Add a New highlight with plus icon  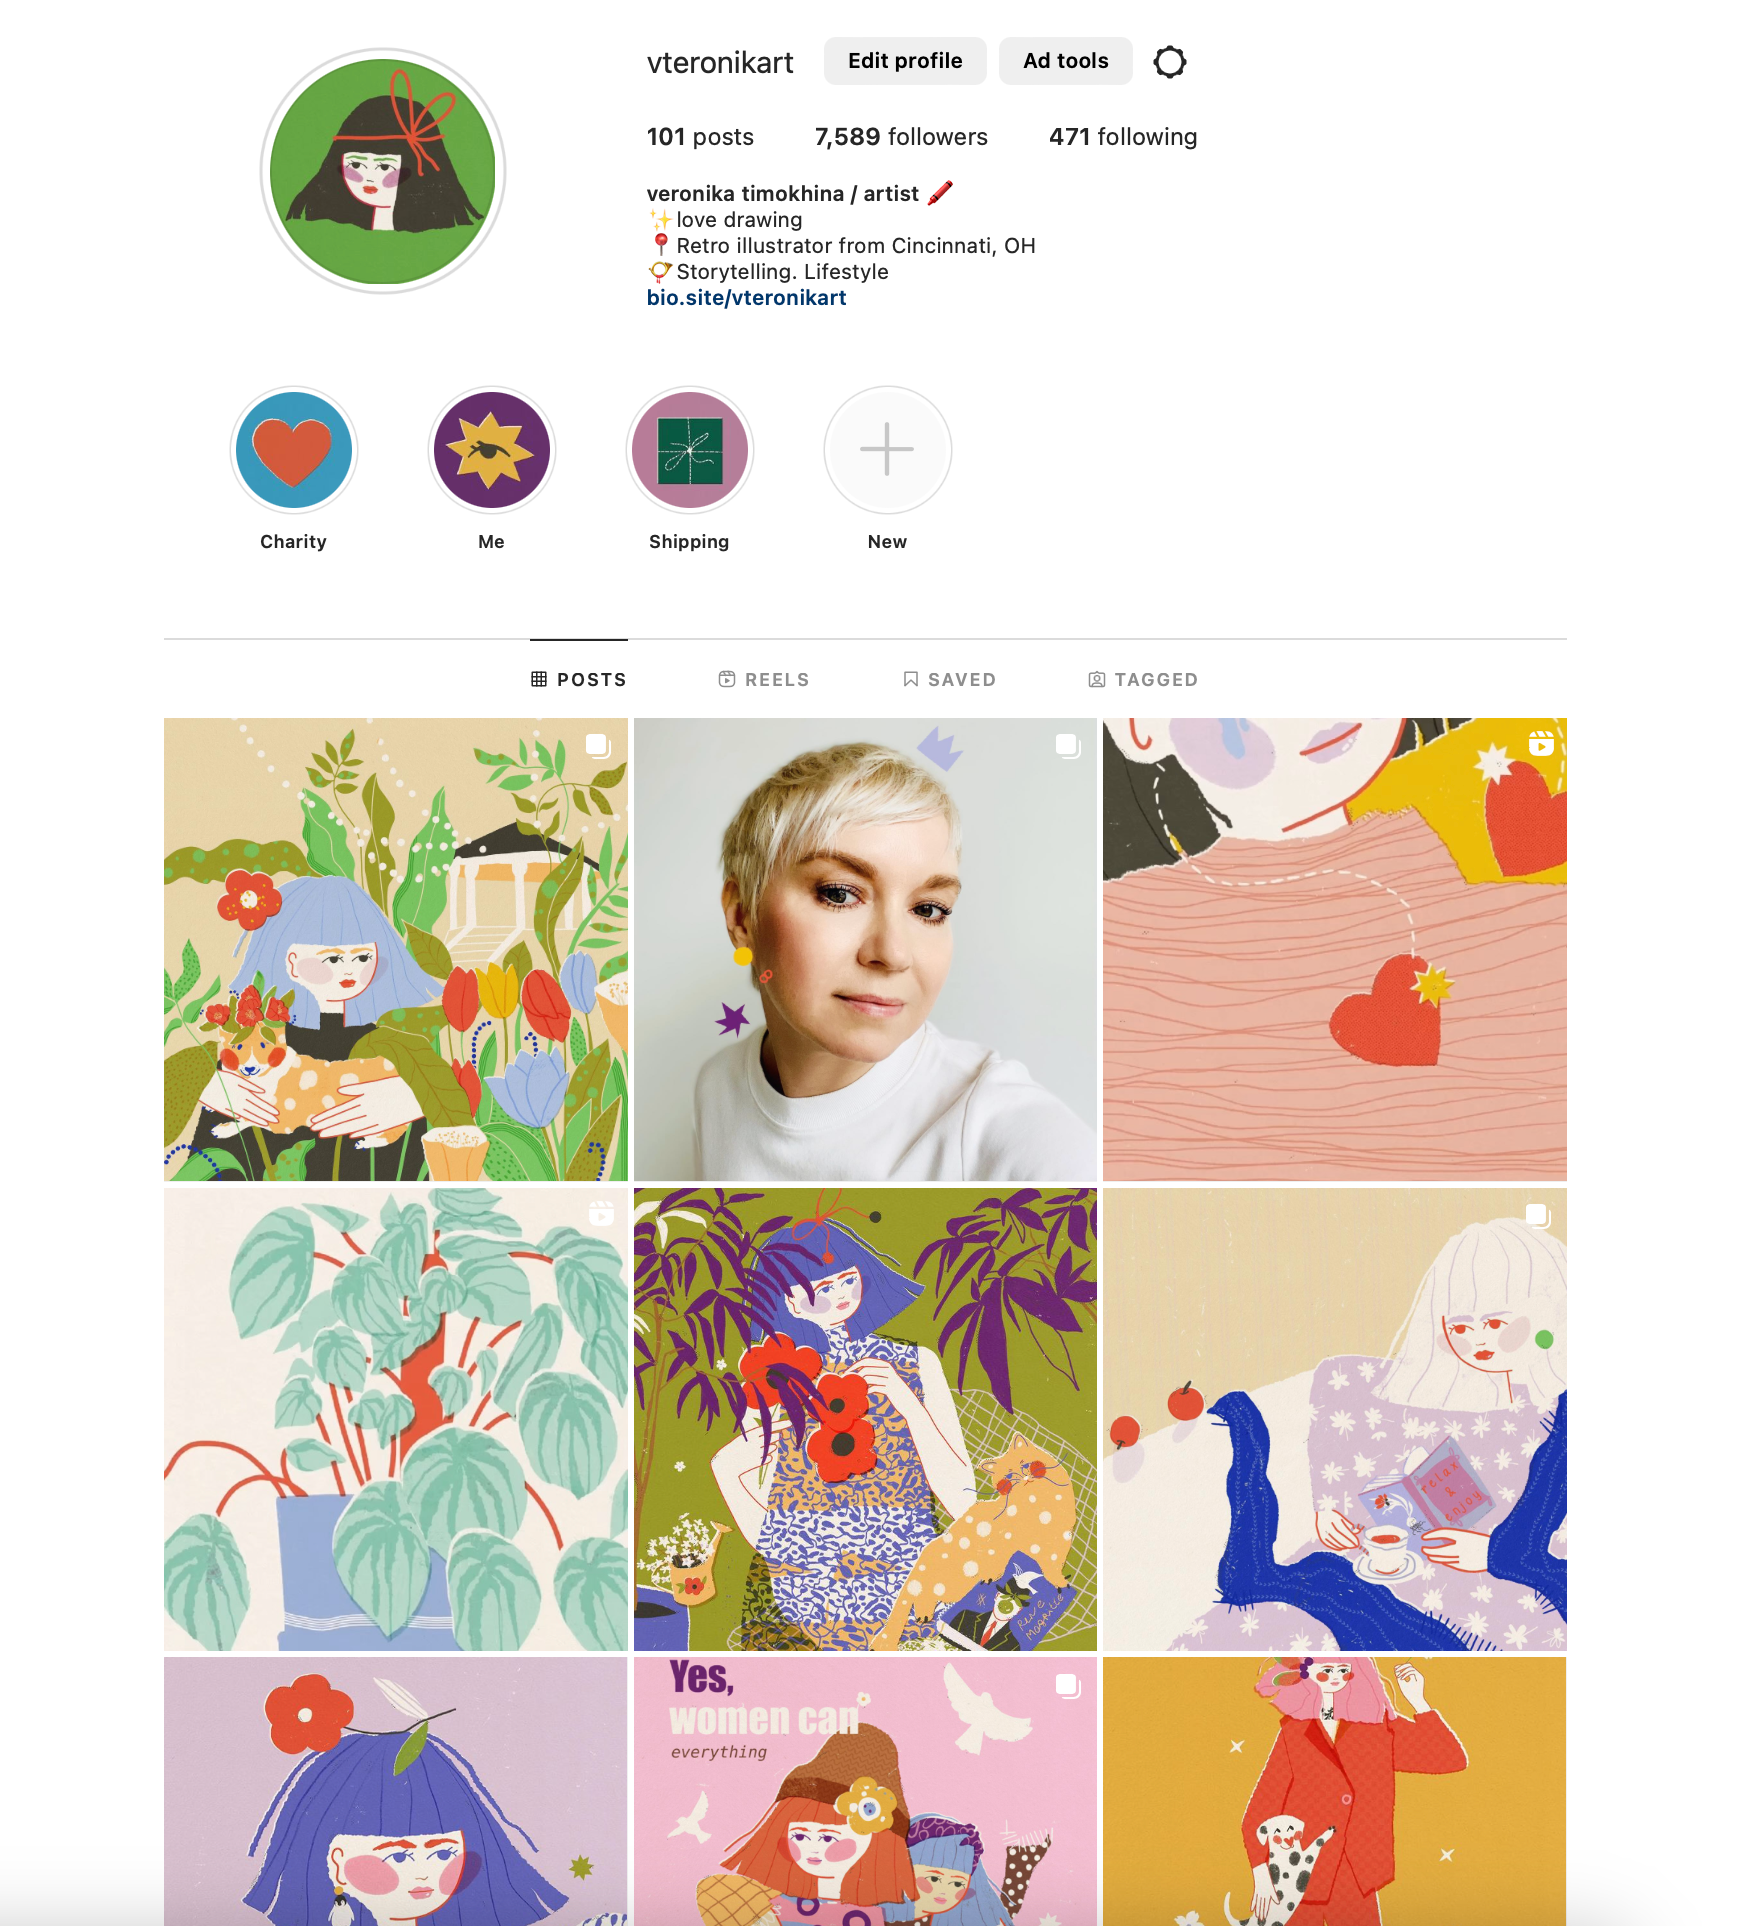click(887, 450)
